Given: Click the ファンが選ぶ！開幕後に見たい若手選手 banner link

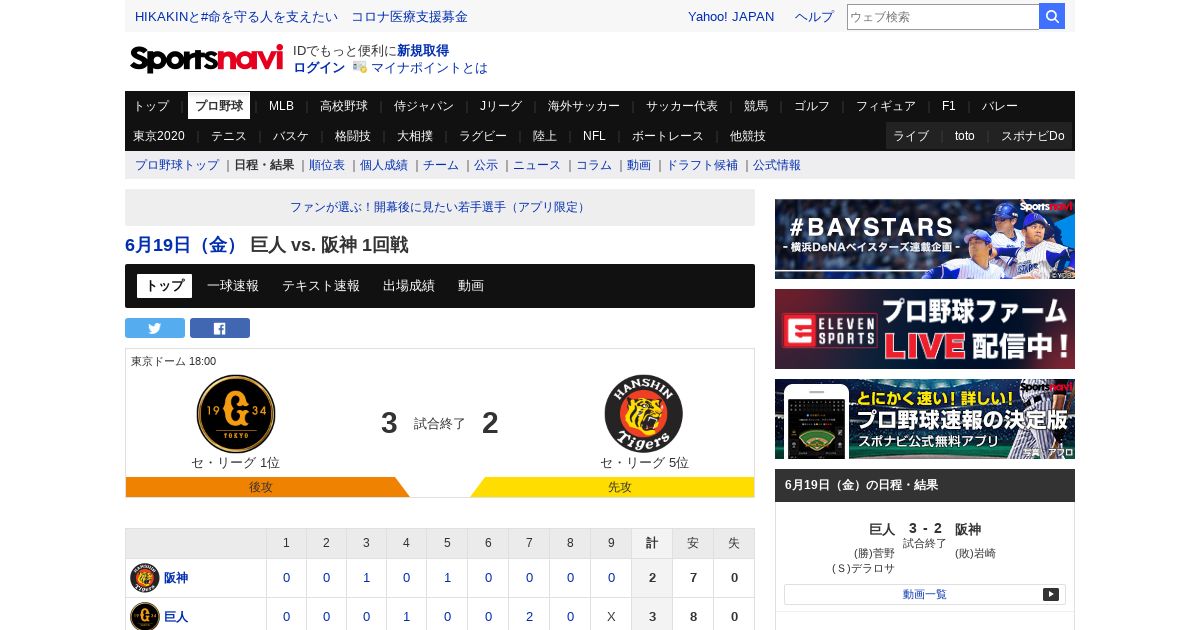Looking at the screenshot, I should tap(440, 207).
